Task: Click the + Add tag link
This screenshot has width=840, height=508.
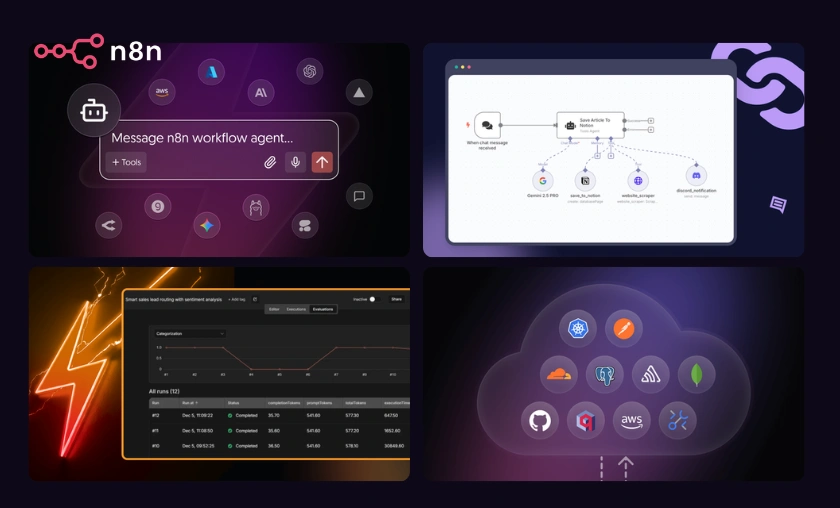Action: pos(236,300)
